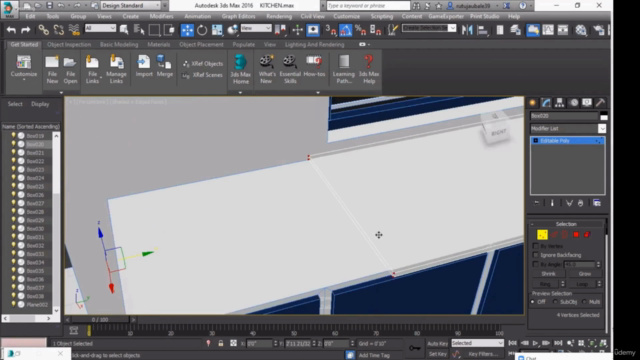Open the Create Selection Set dropdown
This screenshot has height=360, width=640.
(429, 28)
